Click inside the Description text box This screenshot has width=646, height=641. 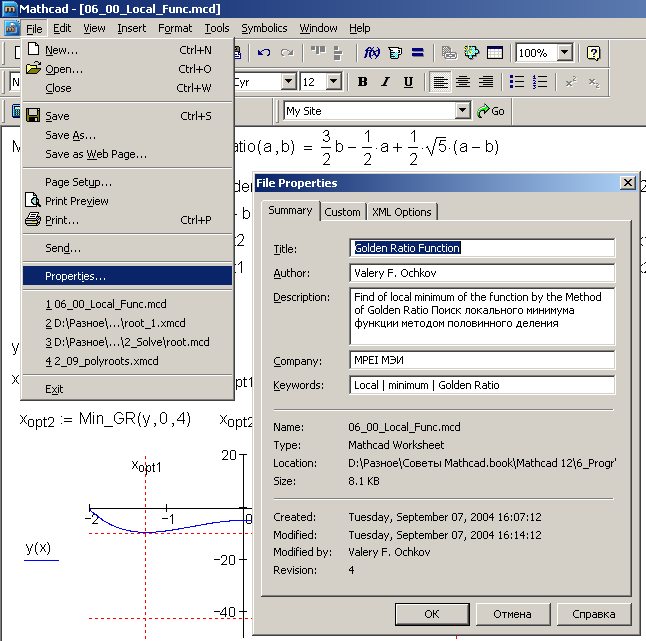point(482,316)
